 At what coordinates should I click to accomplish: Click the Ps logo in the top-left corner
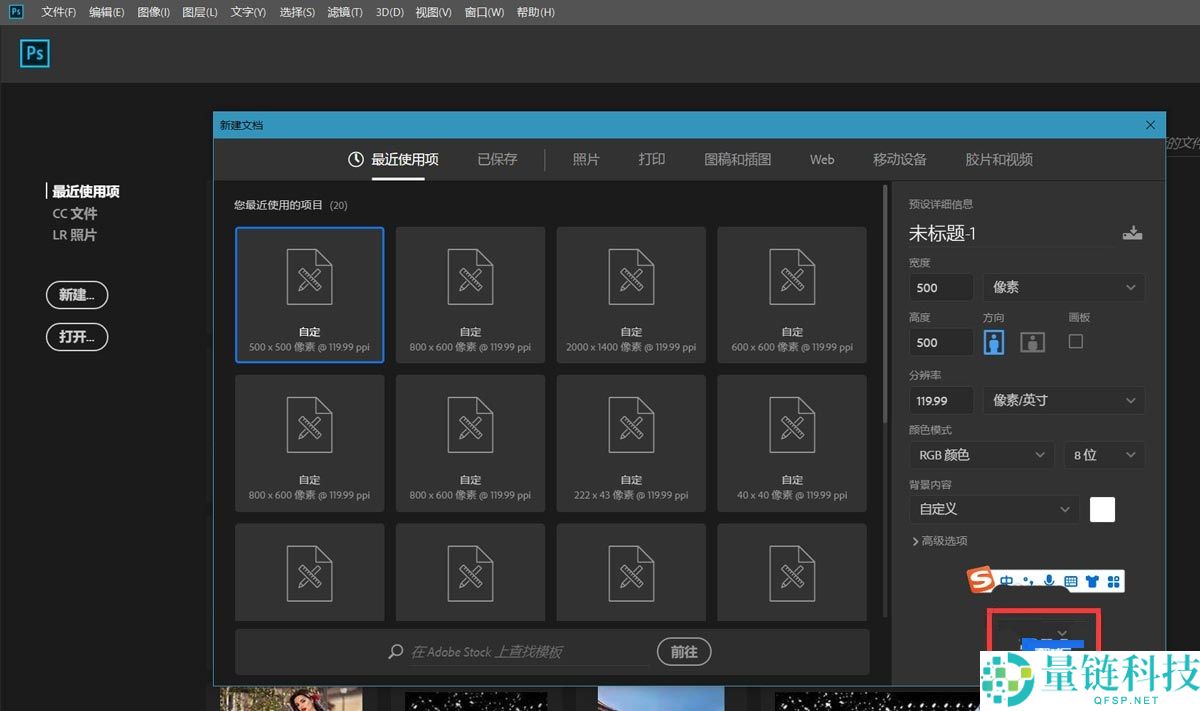click(x=34, y=53)
